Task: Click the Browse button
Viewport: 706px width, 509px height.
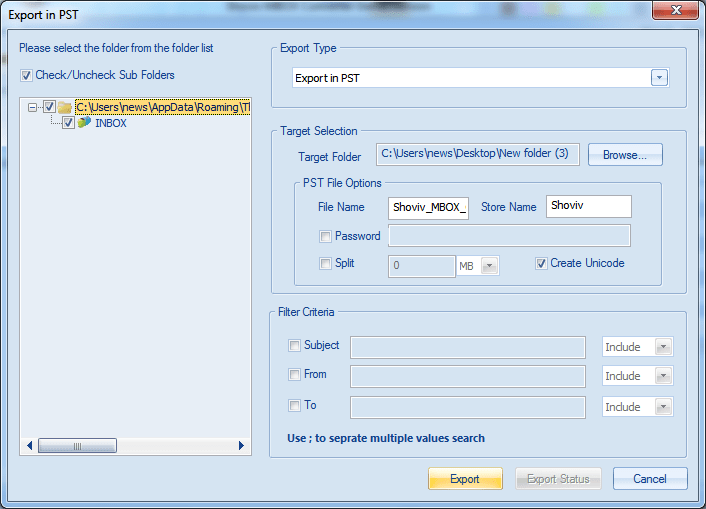Action: (625, 155)
